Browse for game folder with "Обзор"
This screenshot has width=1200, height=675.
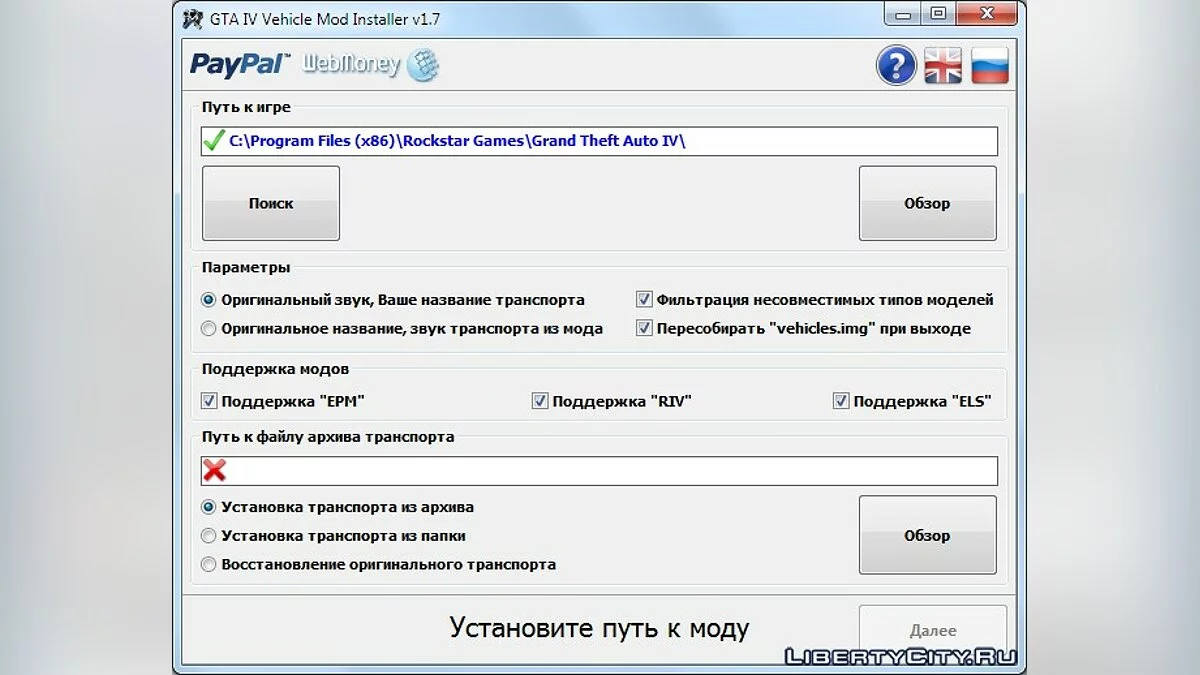click(927, 203)
